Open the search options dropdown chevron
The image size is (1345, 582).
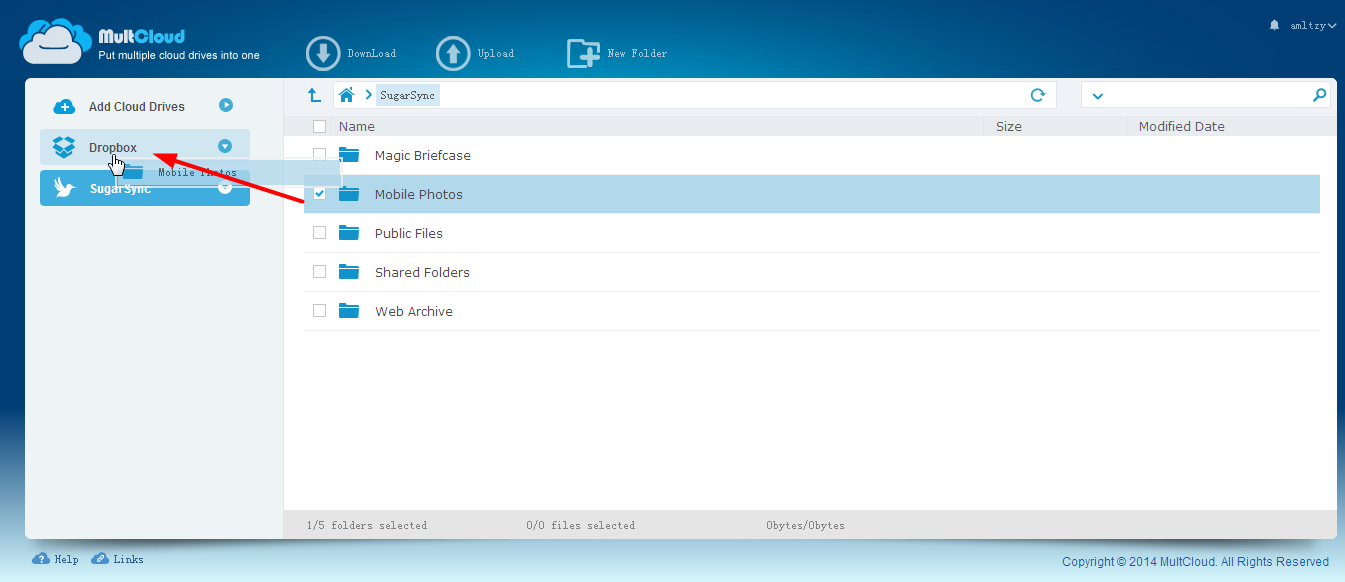click(1097, 96)
